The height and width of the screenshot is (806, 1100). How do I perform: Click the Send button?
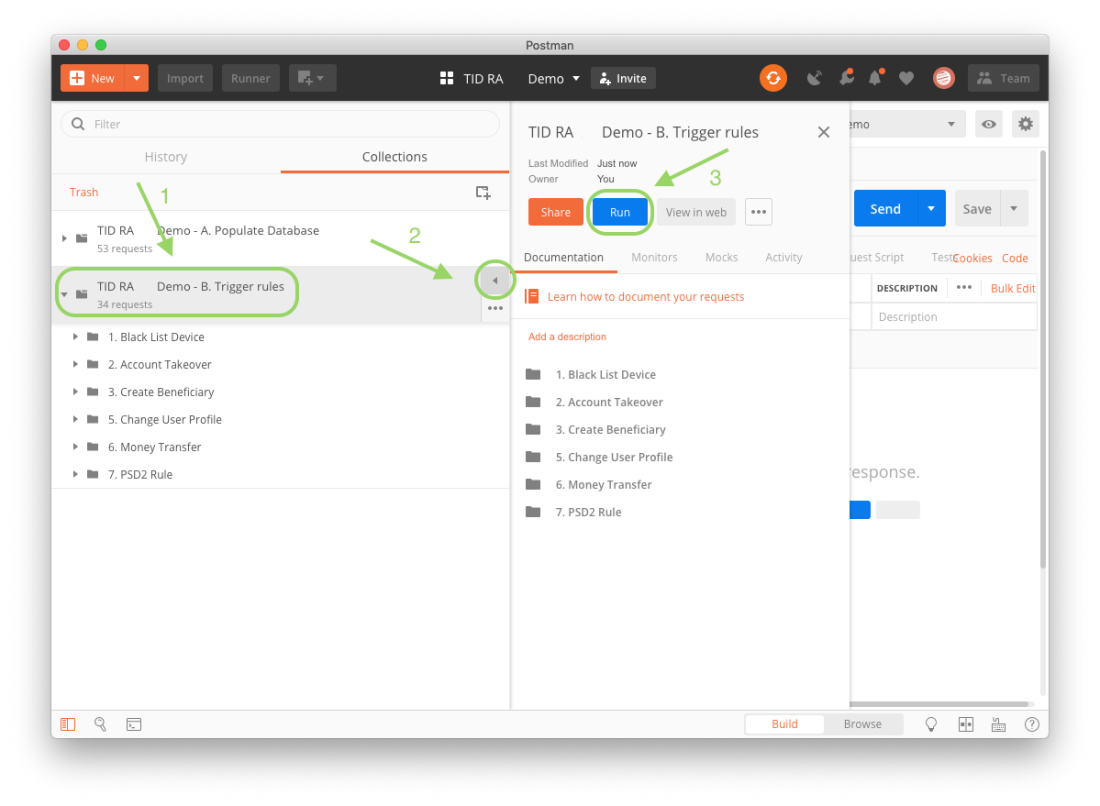[x=885, y=208]
